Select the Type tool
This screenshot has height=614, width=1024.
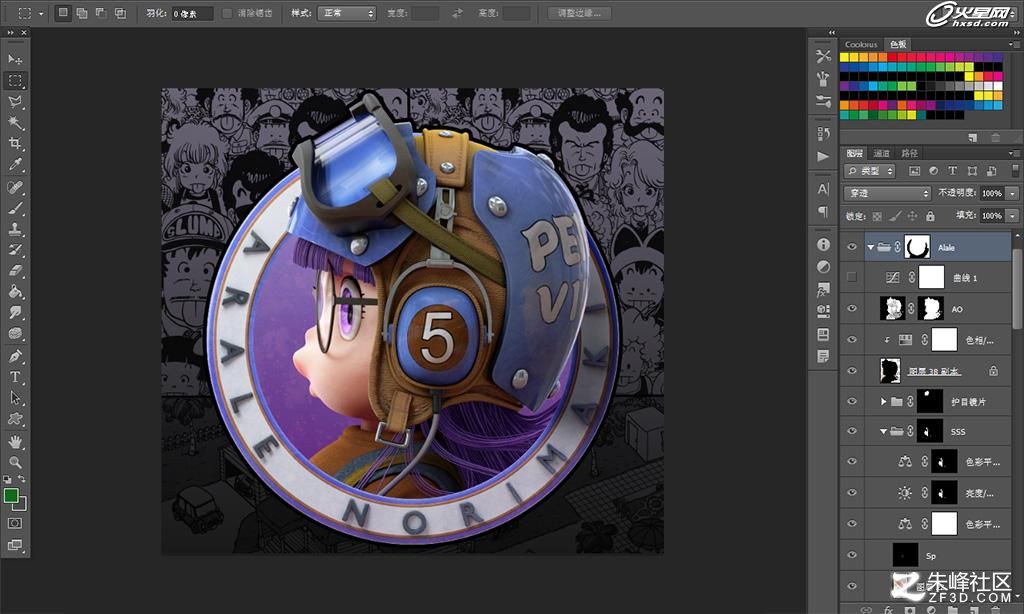tap(14, 377)
